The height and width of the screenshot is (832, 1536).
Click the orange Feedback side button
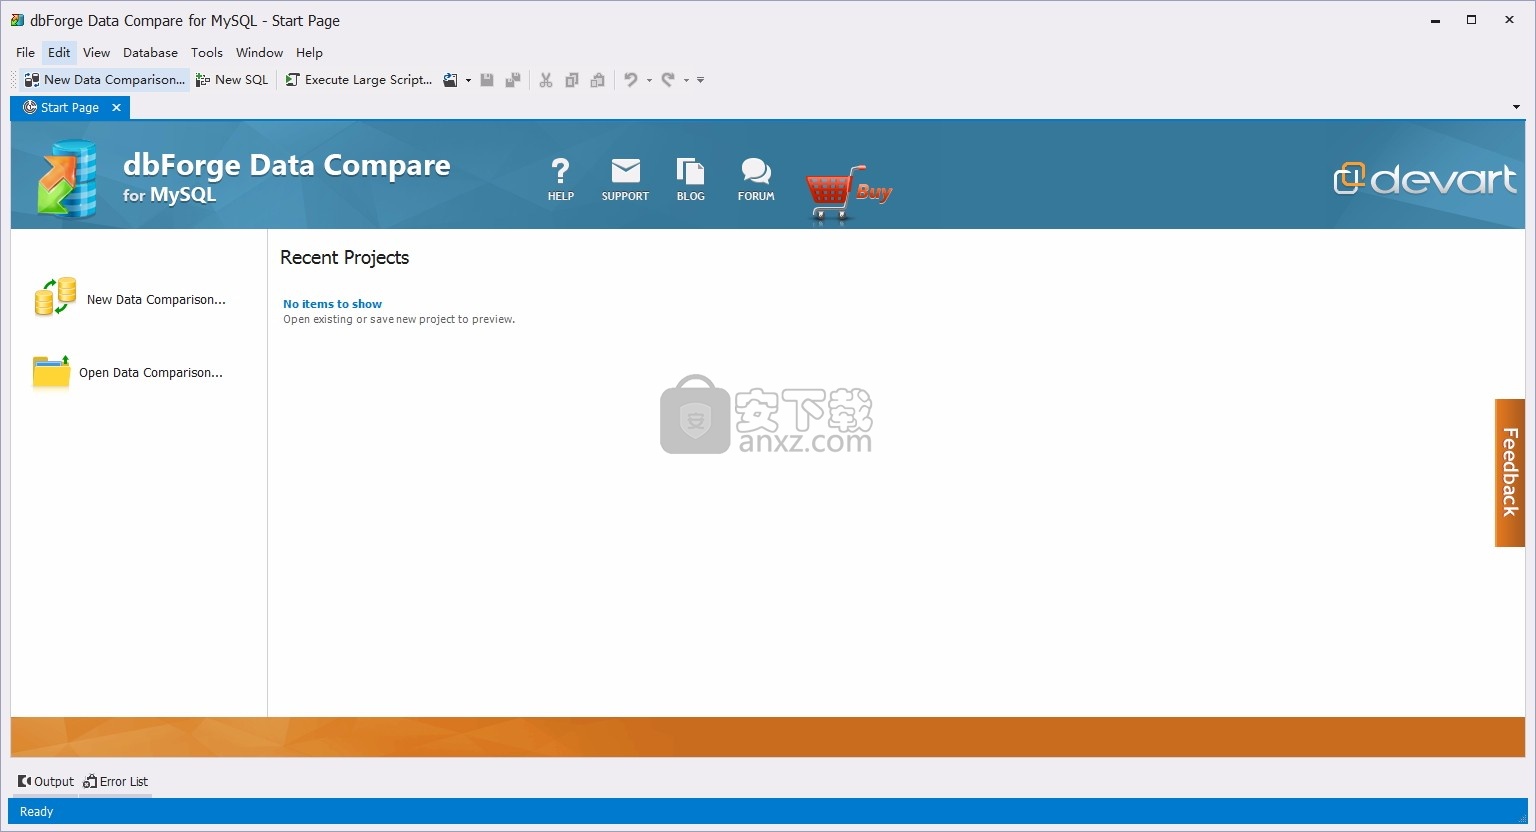point(1509,473)
